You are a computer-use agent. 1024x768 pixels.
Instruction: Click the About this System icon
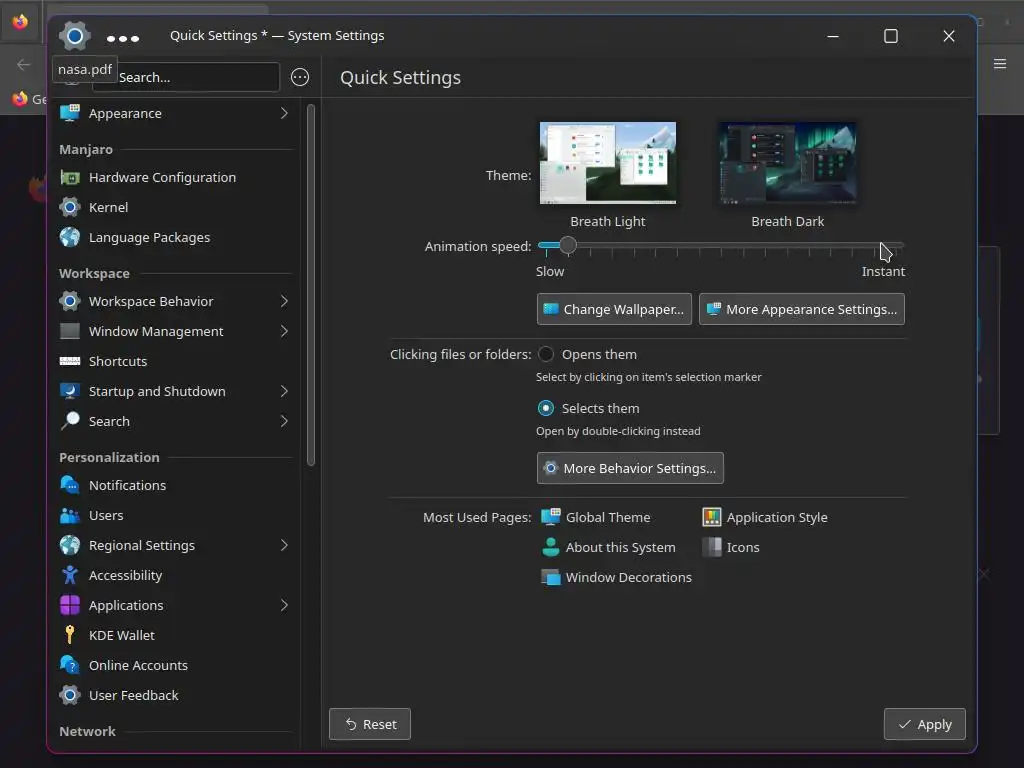(551, 547)
